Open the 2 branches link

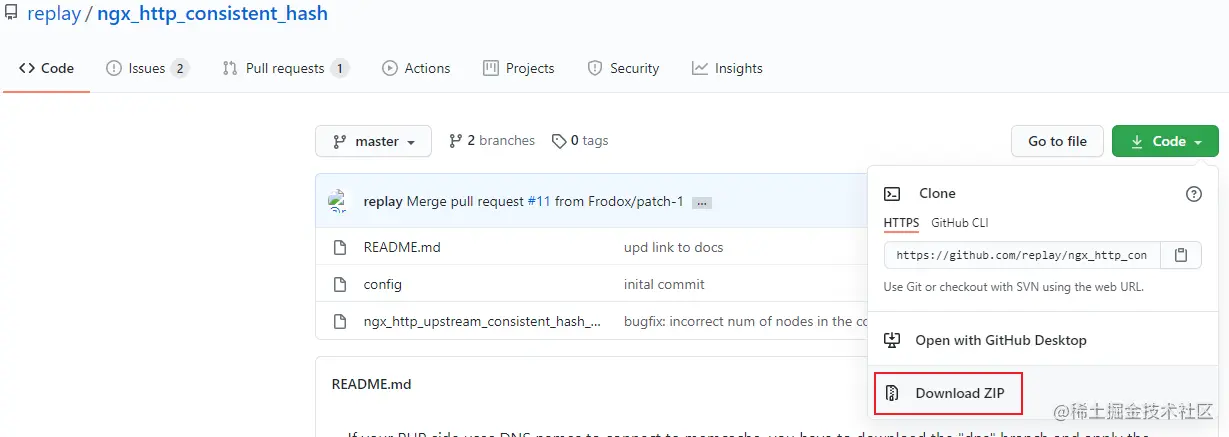pos(492,141)
